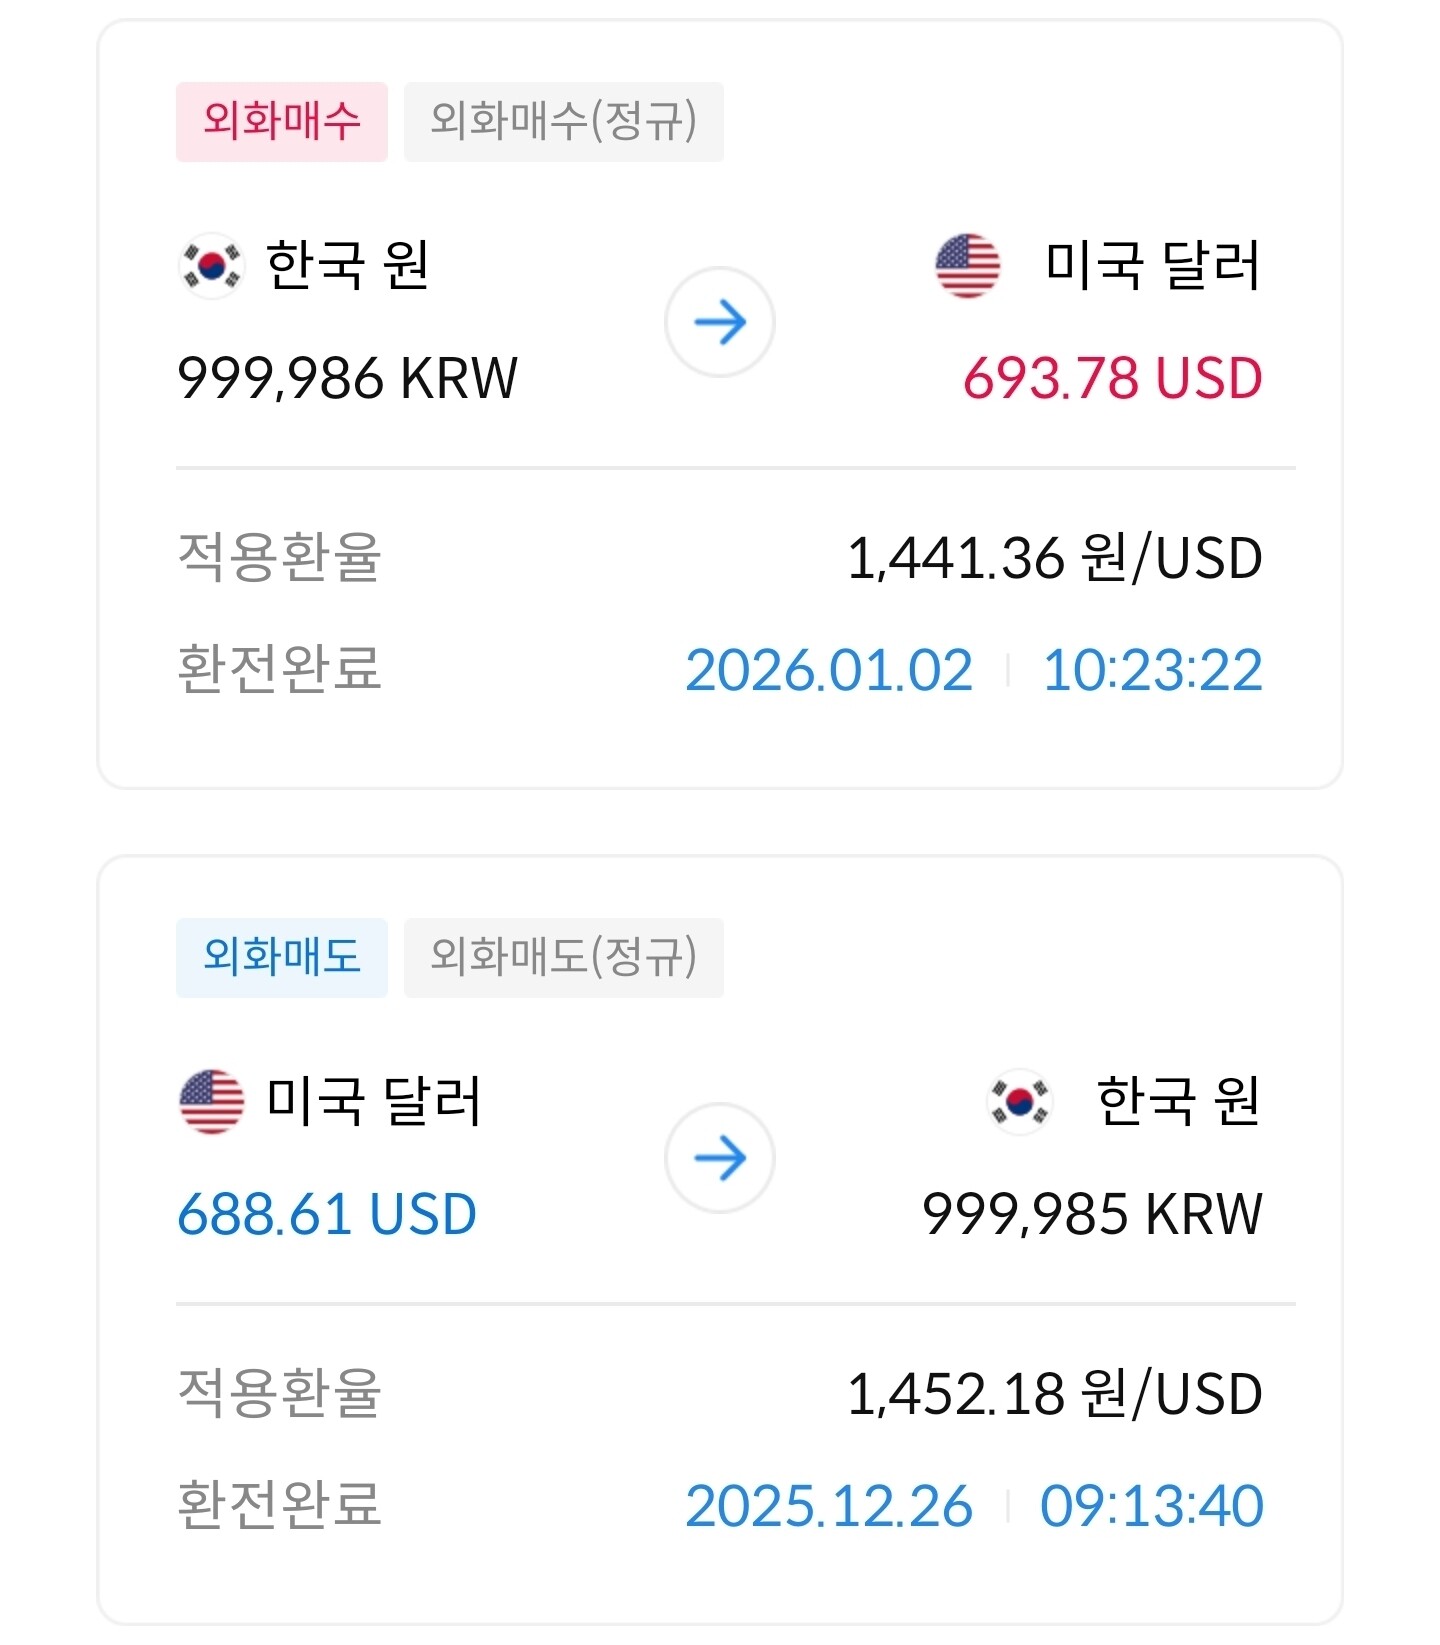Tap the Korean flag in the top card

pos(211,266)
